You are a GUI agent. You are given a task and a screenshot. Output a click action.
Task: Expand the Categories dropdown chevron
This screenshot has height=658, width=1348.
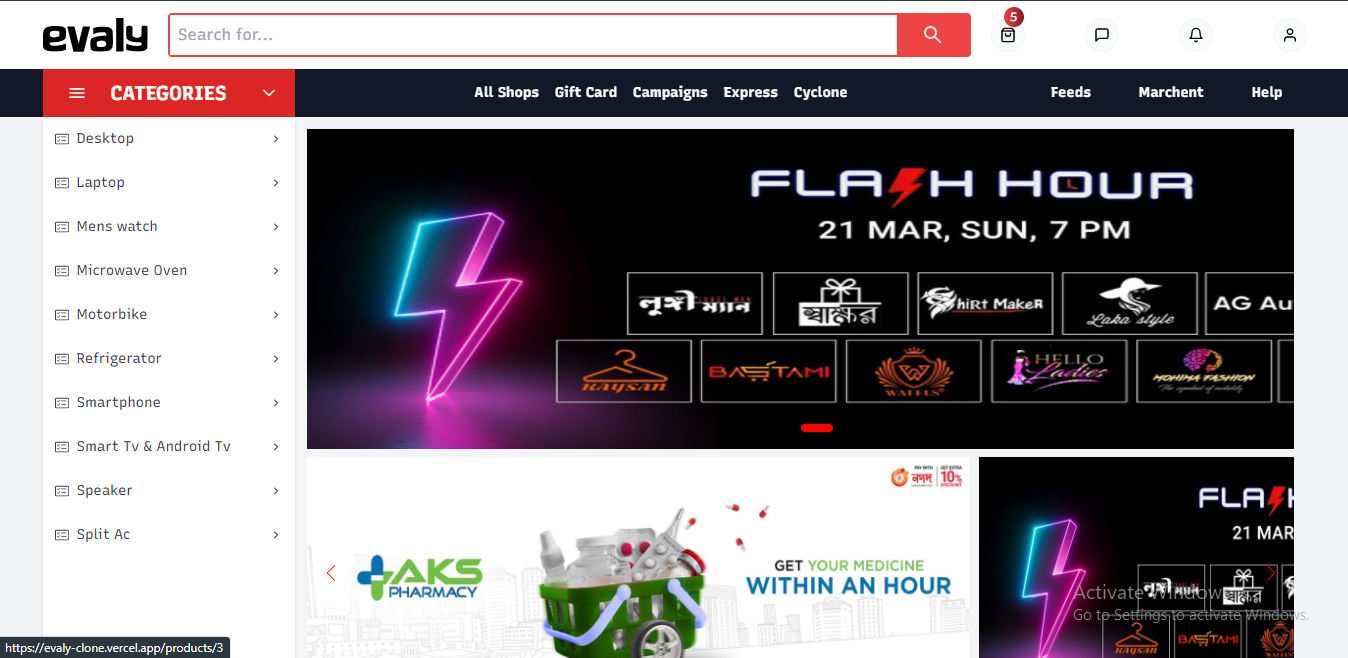(269, 93)
